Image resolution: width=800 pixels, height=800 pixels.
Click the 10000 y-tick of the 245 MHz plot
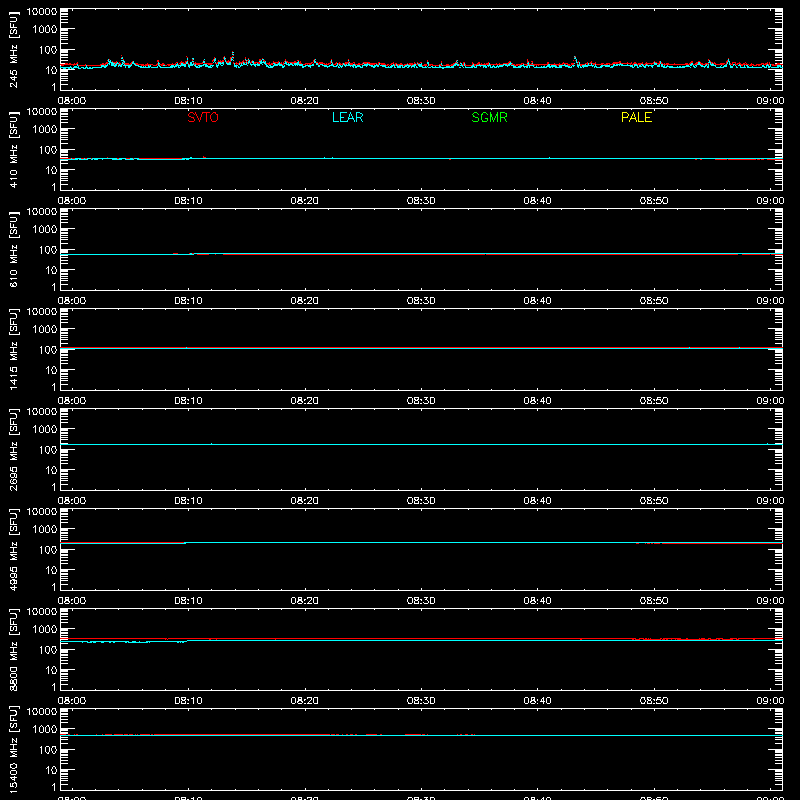click(x=42, y=12)
